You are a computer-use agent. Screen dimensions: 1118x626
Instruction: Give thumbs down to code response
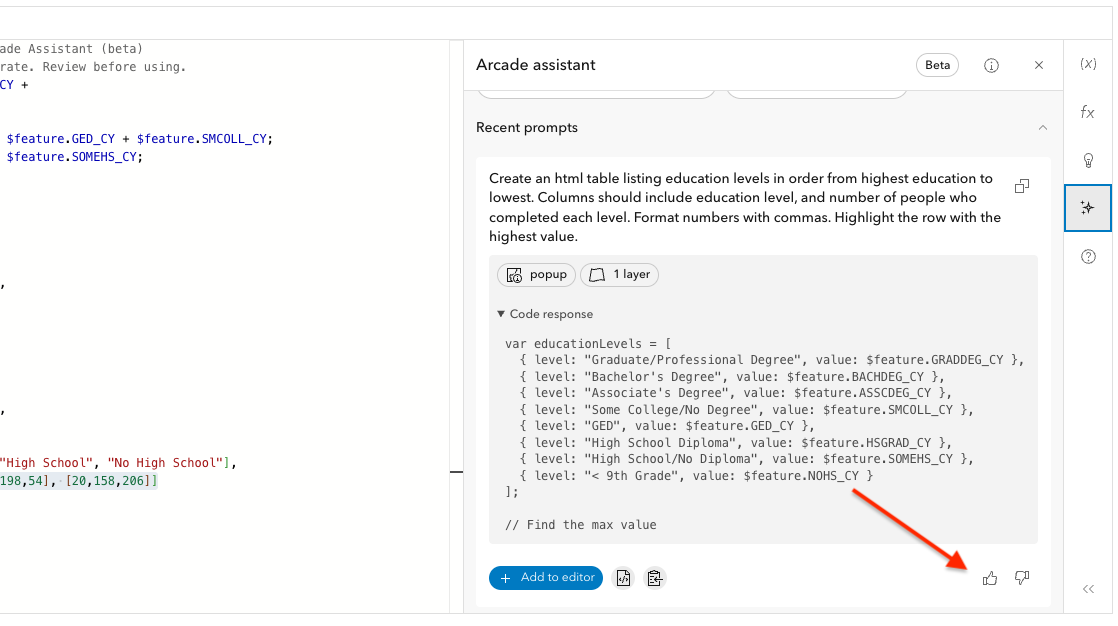(x=1022, y=578)
